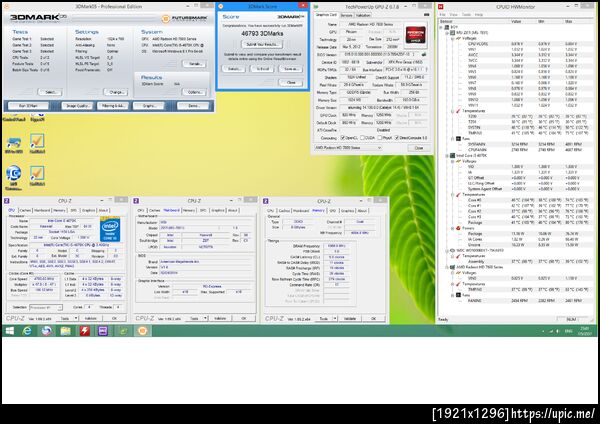Click the purple CPU-Z taskbar icon
The width and height of the screenshot is (600, 424).
tap(103, 331)
